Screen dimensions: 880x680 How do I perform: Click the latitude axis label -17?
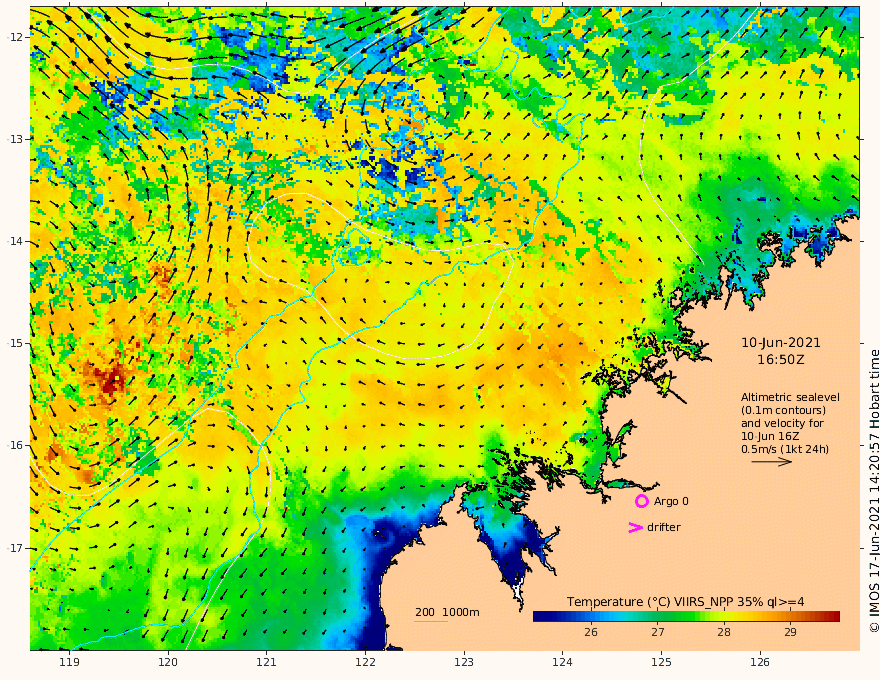(14, 548)
